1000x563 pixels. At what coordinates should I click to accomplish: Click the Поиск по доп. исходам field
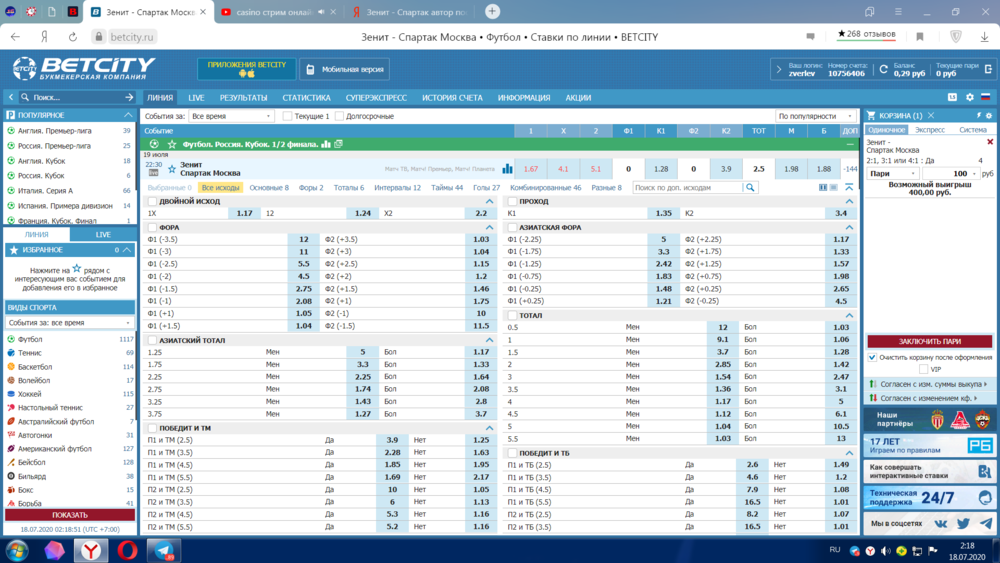coord(688,187)
